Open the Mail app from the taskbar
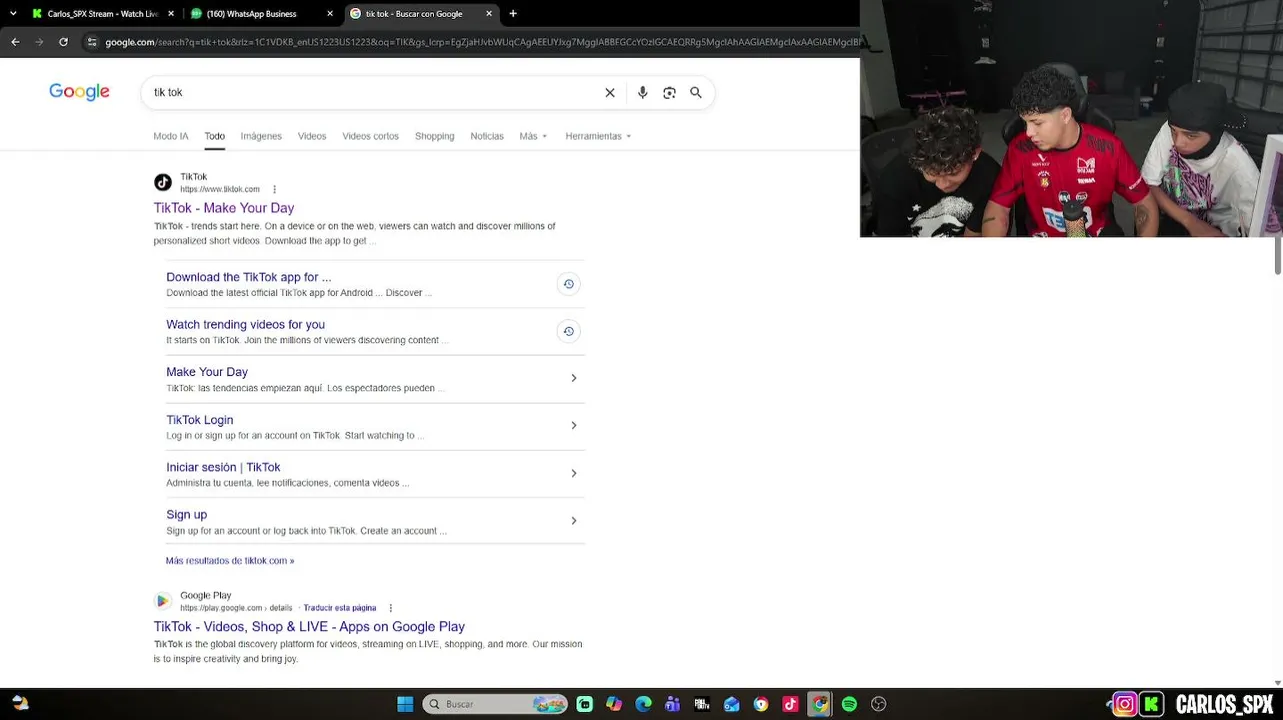Screen dimensions: 1283x720 (x=731, y=704)
